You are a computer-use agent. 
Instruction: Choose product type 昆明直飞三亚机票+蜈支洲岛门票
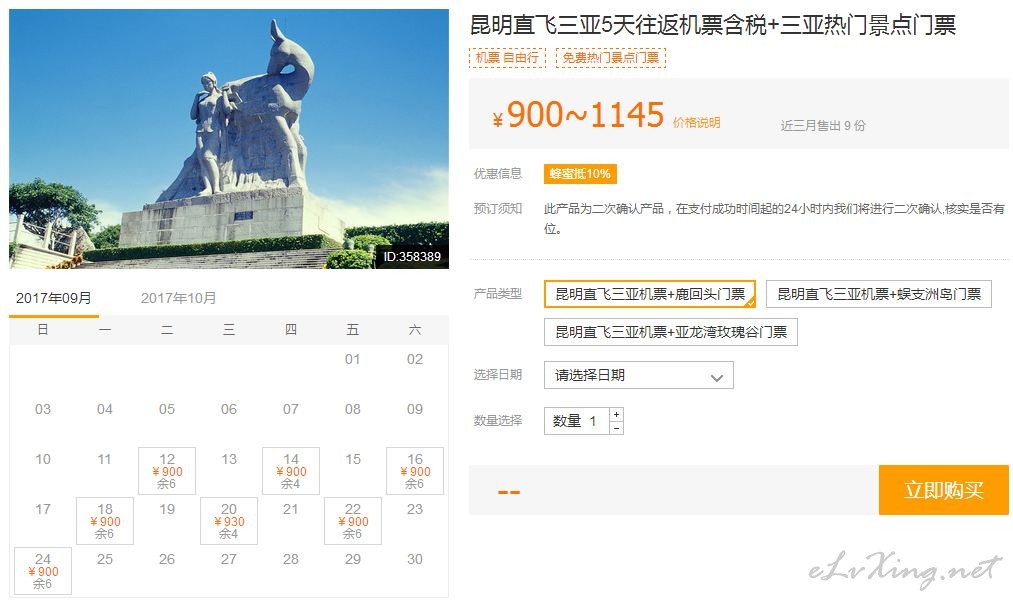879,294
